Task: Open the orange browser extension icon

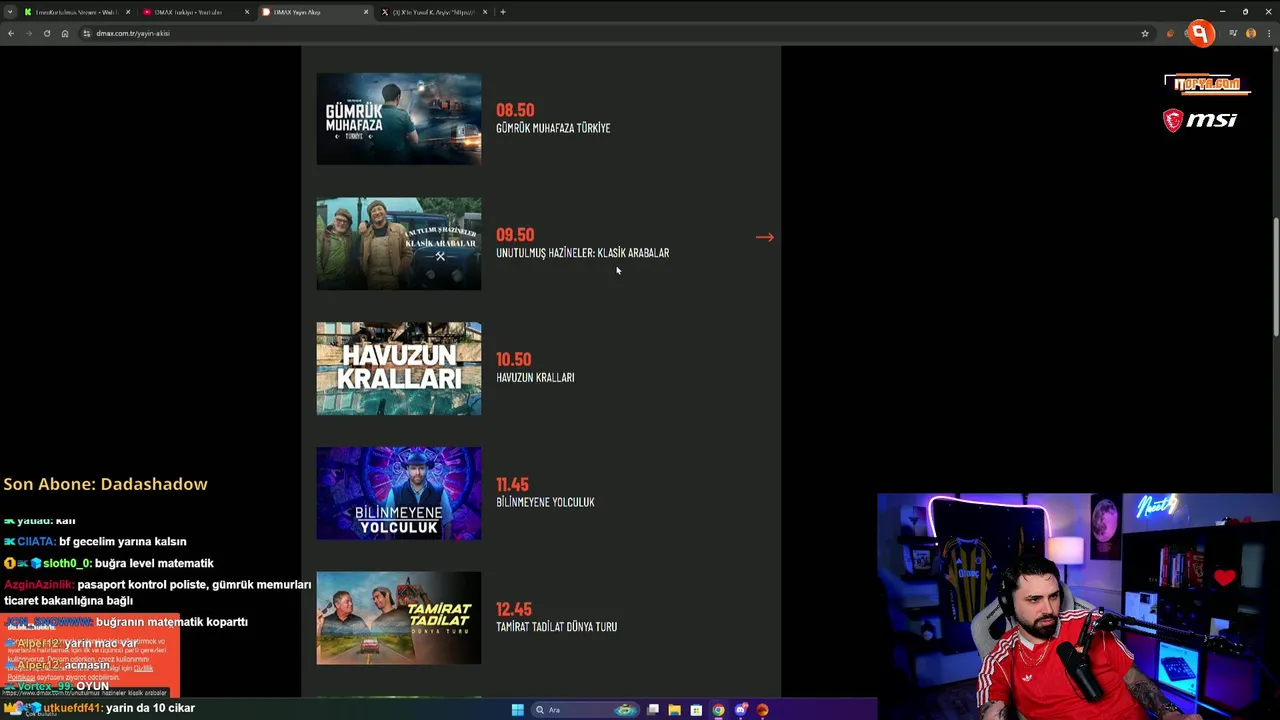Action: coord(1170,33)
